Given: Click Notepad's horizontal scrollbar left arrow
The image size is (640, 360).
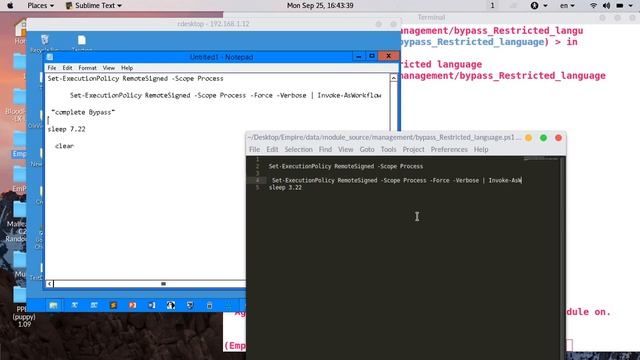Looking at the screenshot, I should pyautogui.click(x=49, y=284).
